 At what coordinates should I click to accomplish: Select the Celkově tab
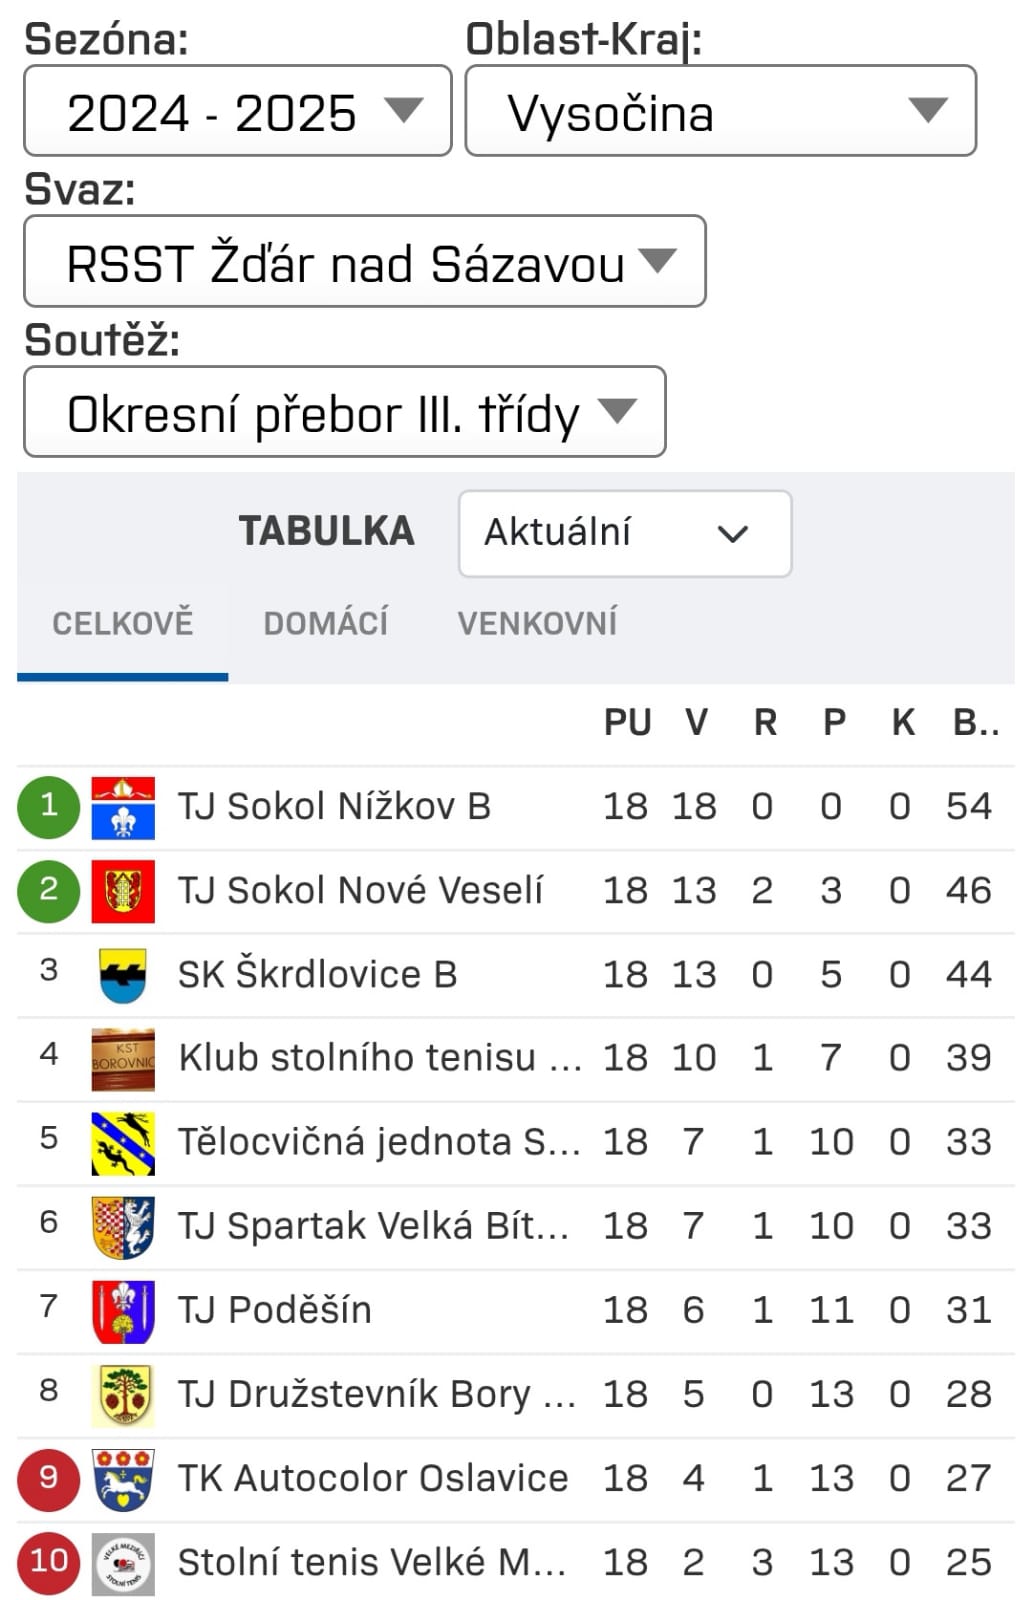[122, 623]
